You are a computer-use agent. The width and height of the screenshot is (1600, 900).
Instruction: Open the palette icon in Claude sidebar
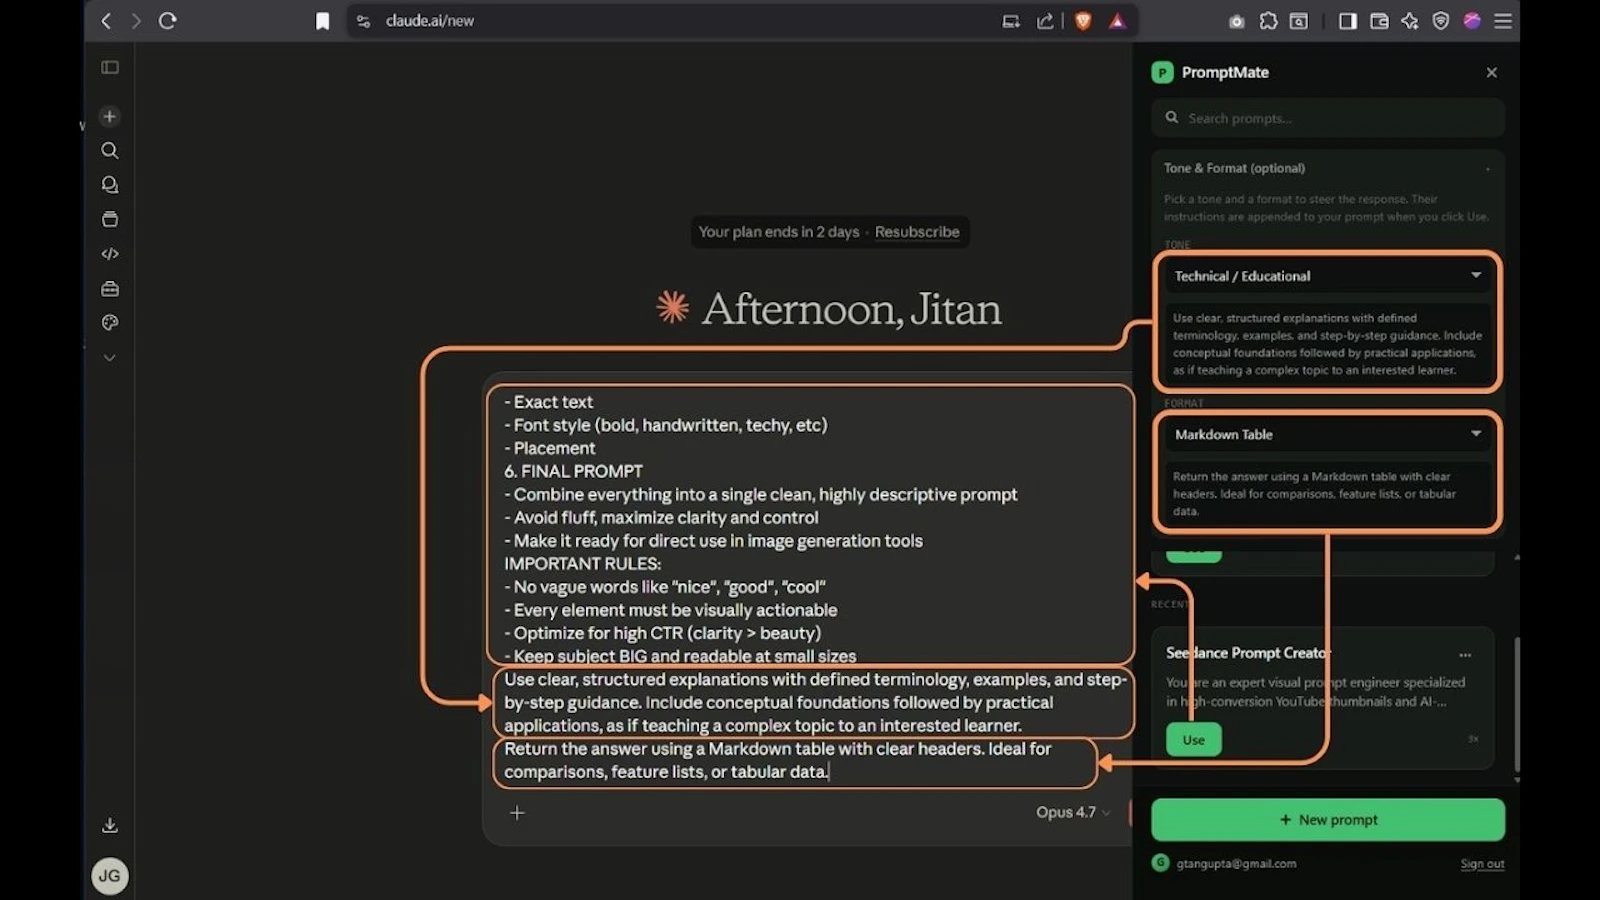110,323
